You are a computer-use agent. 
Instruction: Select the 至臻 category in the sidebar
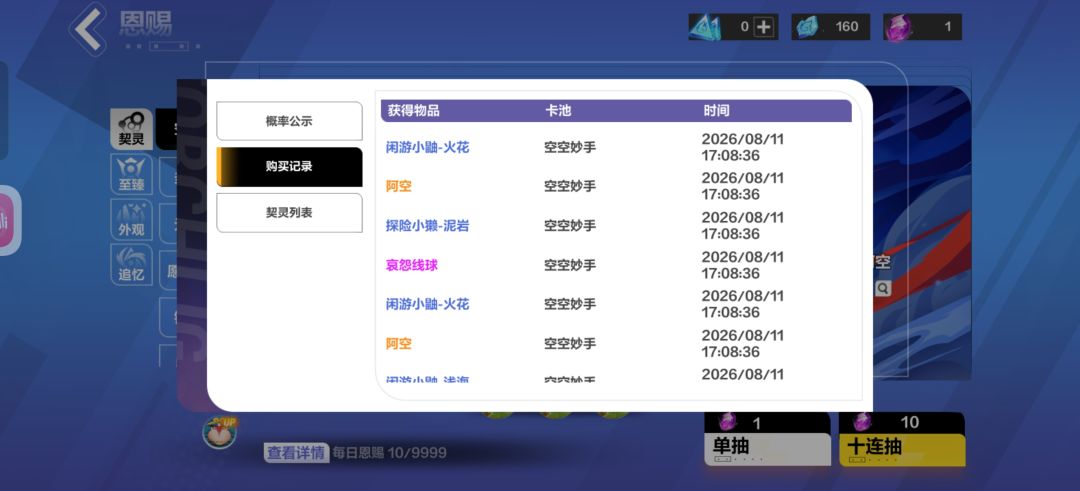[x=131, y=174]
